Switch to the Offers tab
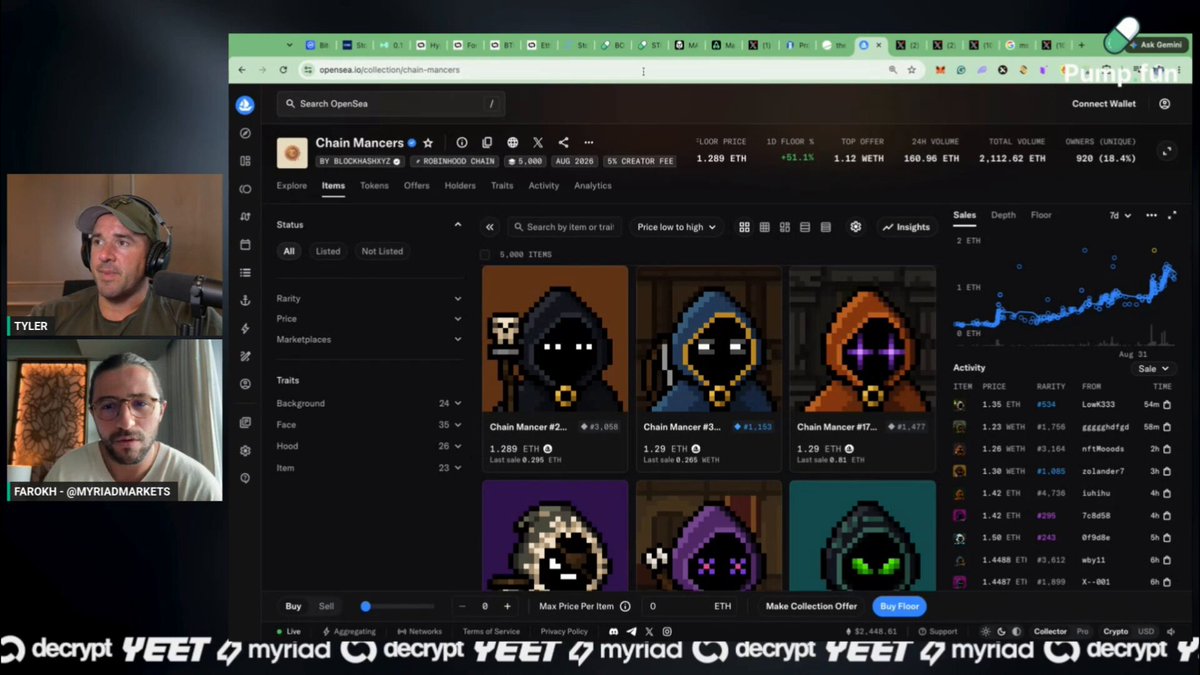The height and width of the screenshot is (675, 1200). (417, 186)
